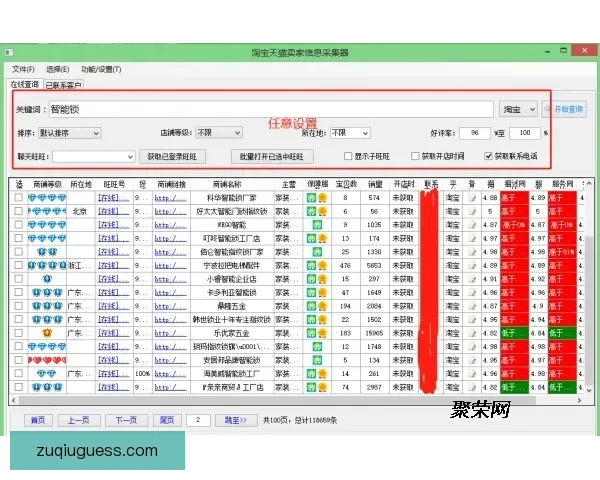Click the app icon in the title bar

coord(9,52)
